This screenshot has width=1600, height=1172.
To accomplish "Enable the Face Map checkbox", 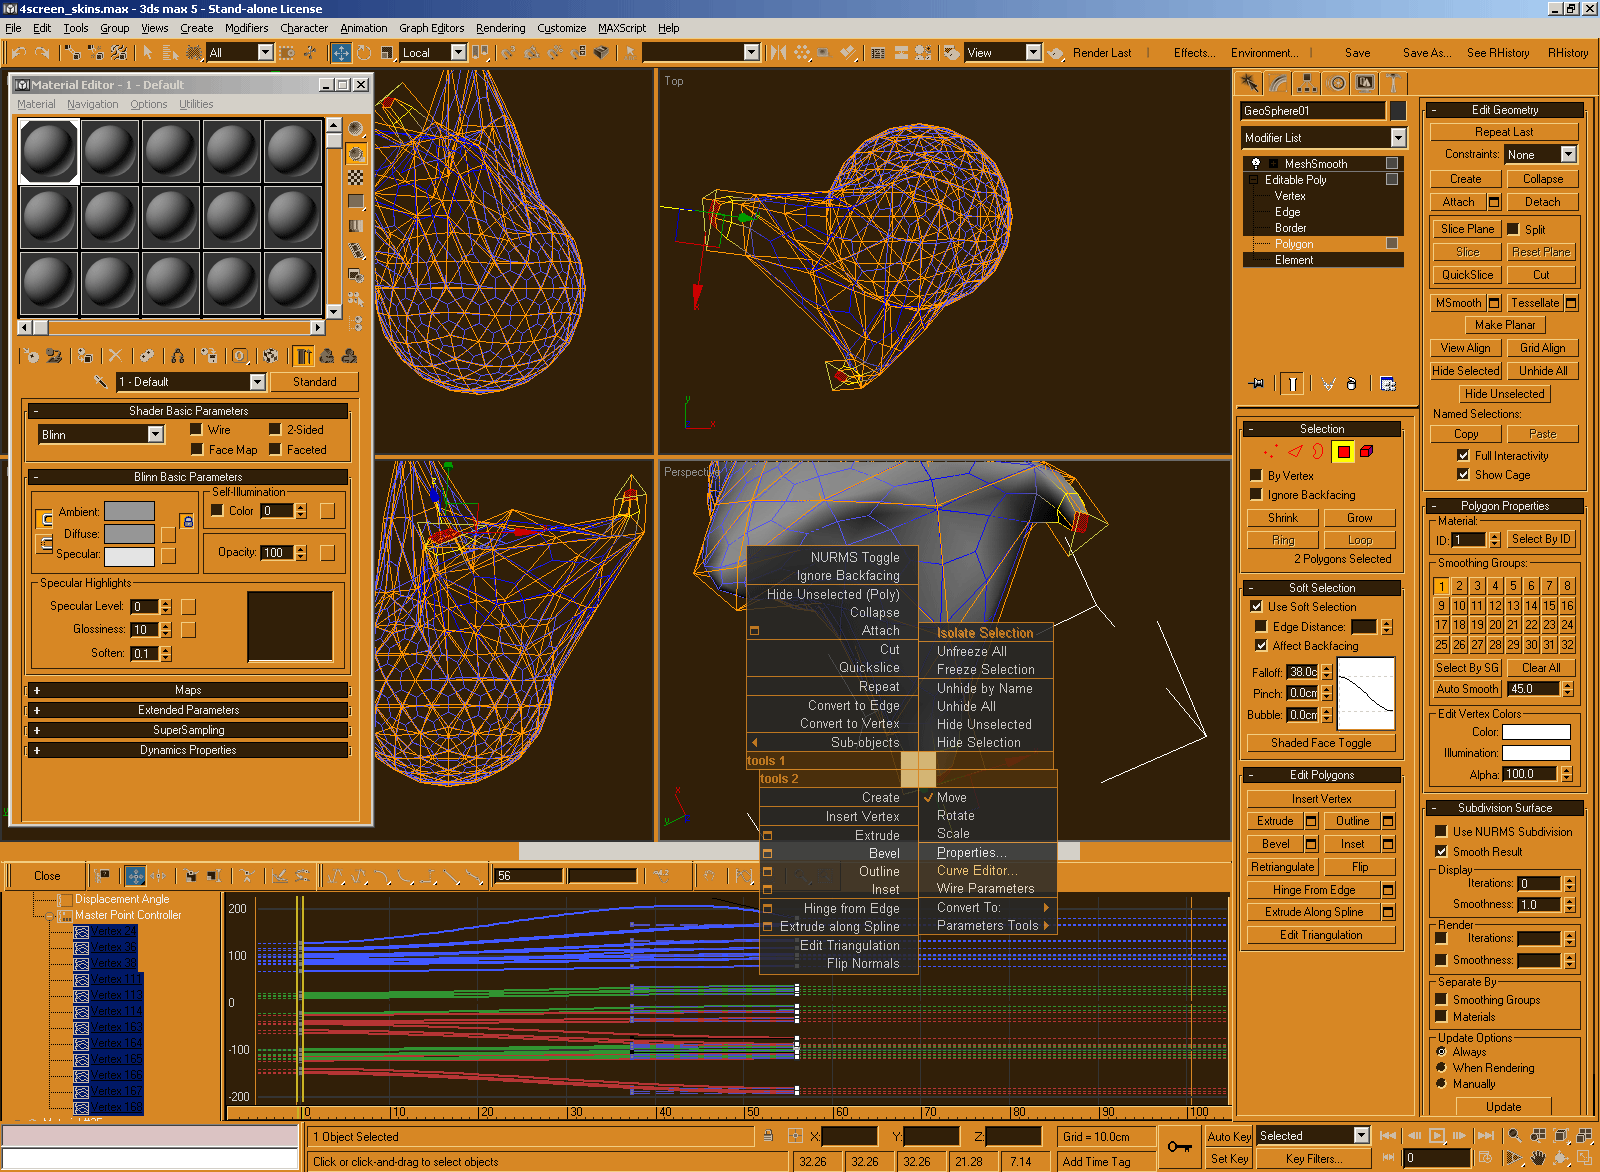I will pos(197,449).
